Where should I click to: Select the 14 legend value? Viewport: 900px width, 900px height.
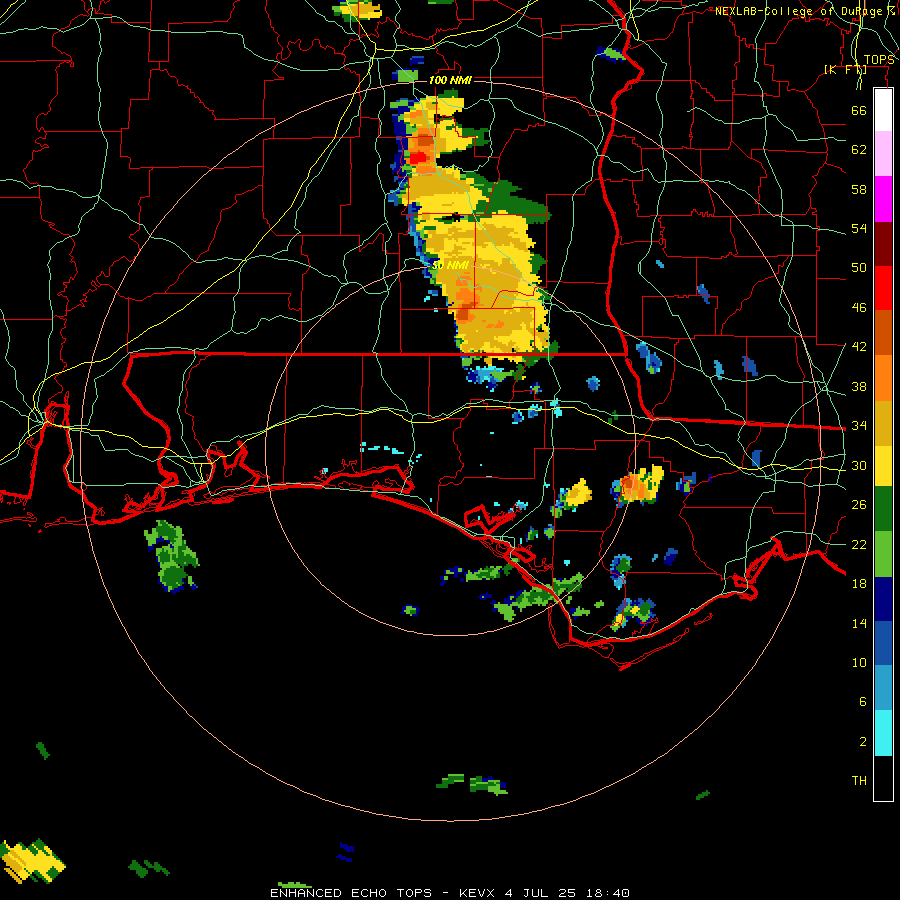point(859,623)
